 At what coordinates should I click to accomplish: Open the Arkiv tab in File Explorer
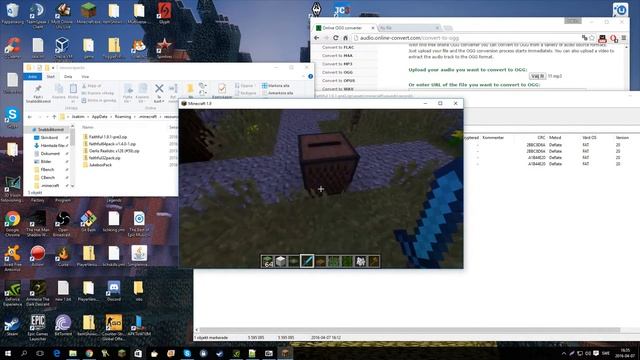[32, 77]
